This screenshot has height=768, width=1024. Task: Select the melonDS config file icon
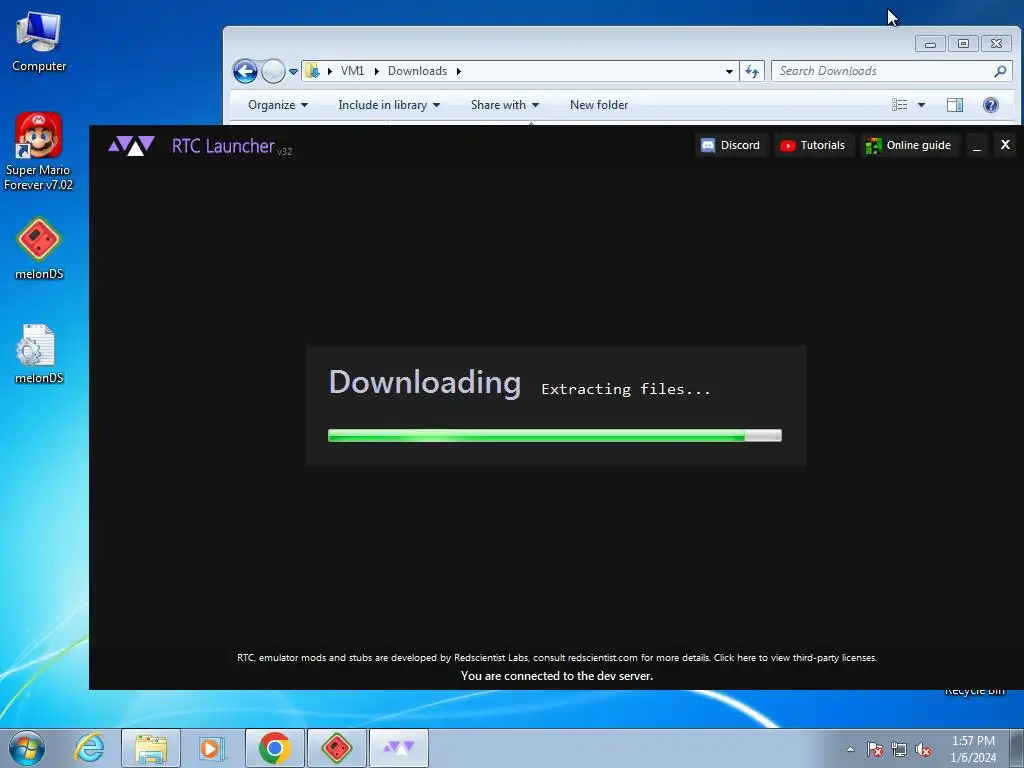pos(39,354)
